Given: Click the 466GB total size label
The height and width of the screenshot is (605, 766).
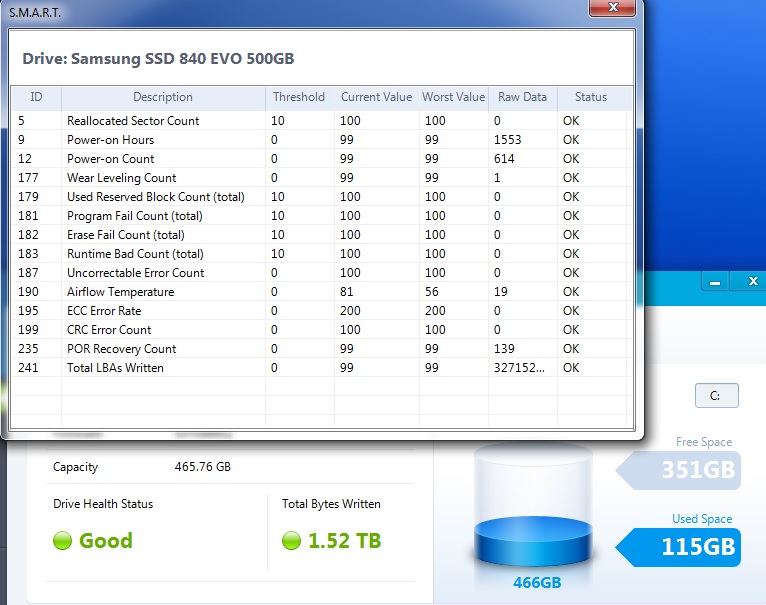Looking at the screenshot, I should (537, 583).
